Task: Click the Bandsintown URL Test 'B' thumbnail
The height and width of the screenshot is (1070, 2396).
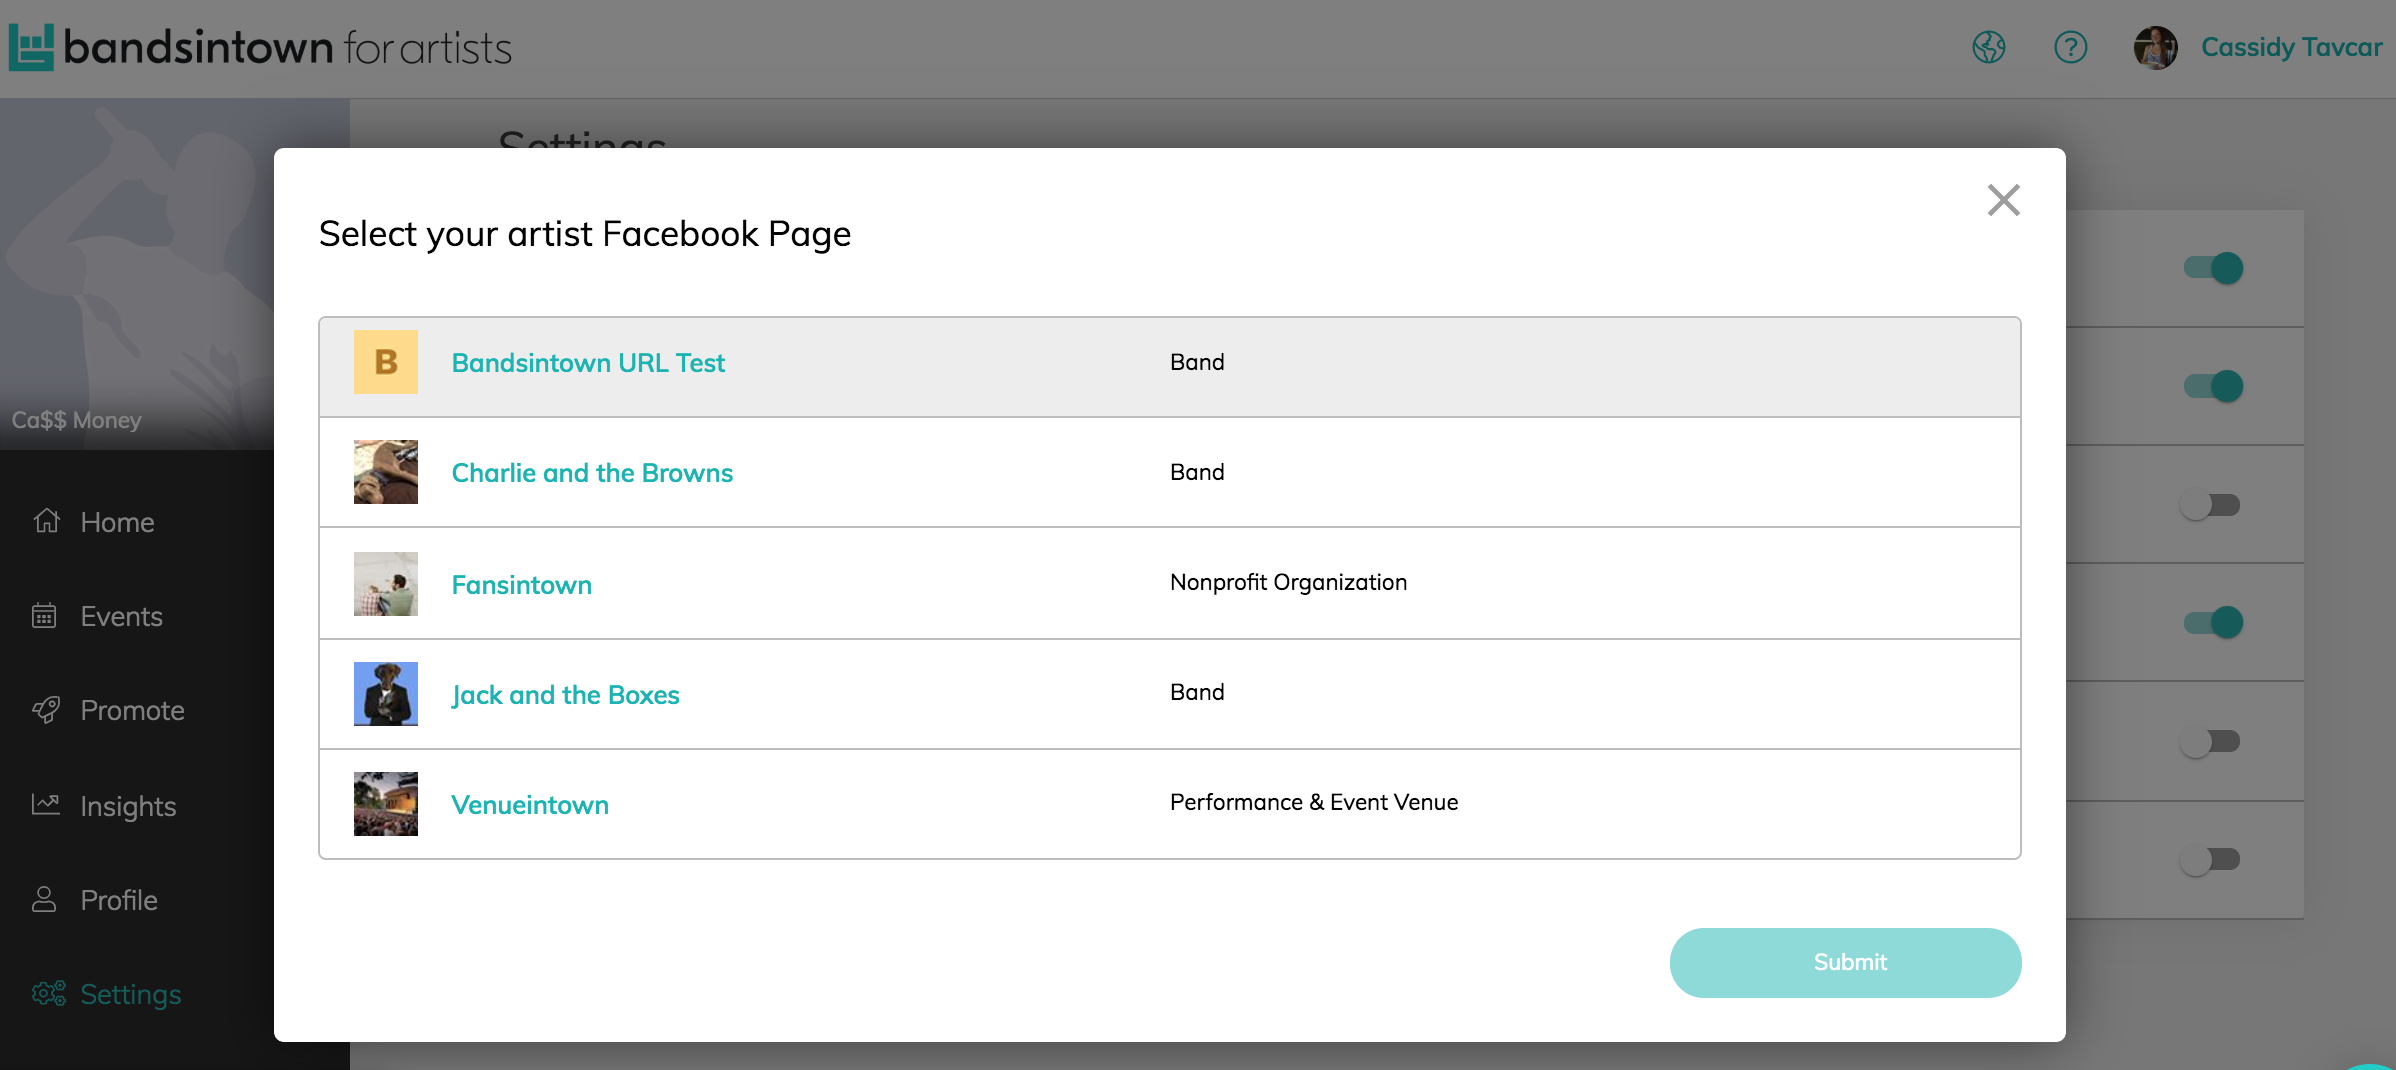Action: click(385, 362)
